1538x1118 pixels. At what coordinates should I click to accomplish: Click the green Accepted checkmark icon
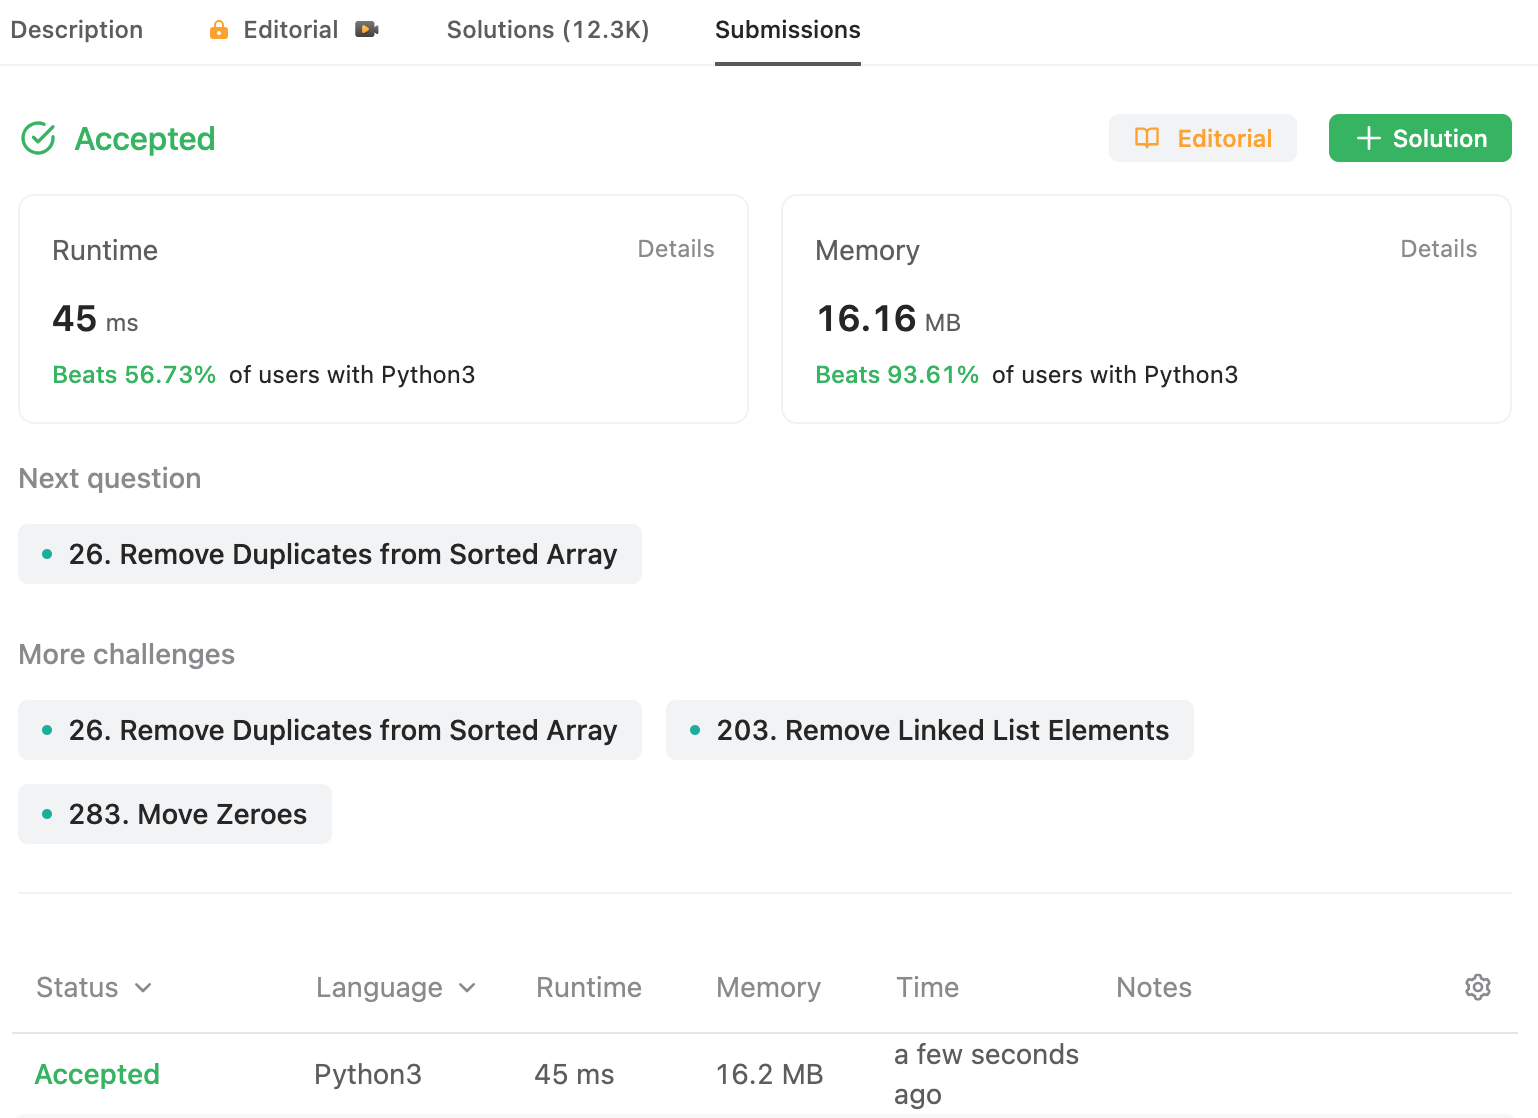coord(39,139)
